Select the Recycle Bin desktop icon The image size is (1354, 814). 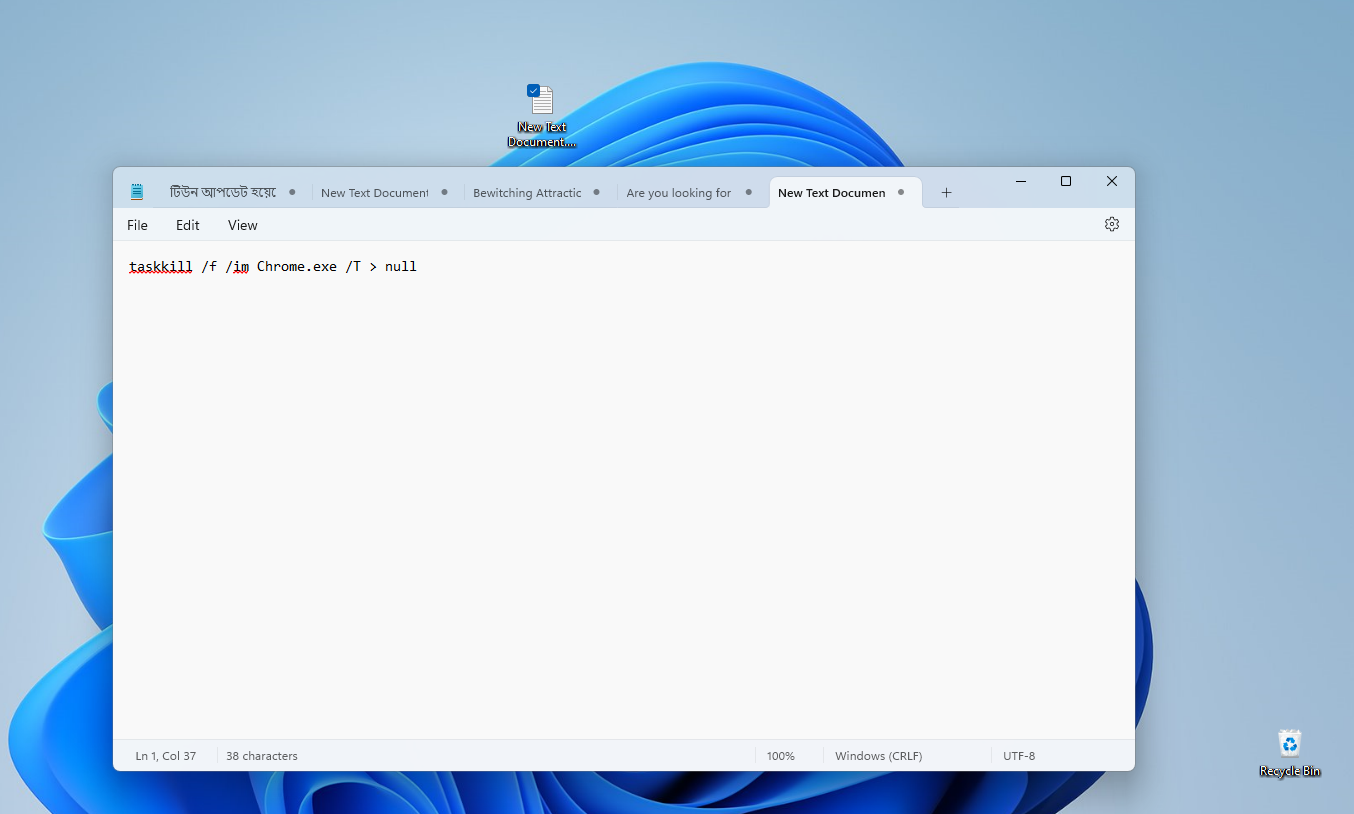pos(1290,753)
